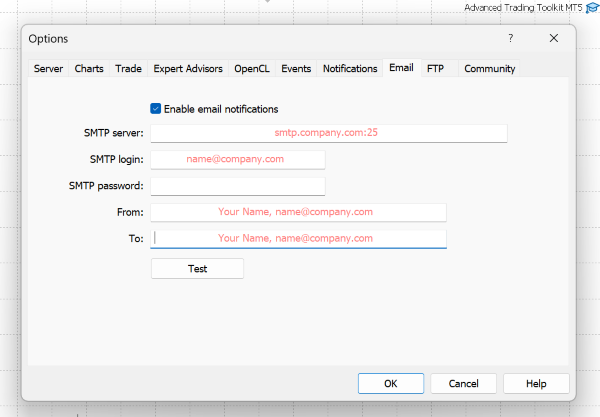The image size is (600, 417).
Task: Click the SMTP server input field
Action: (328, 133)
